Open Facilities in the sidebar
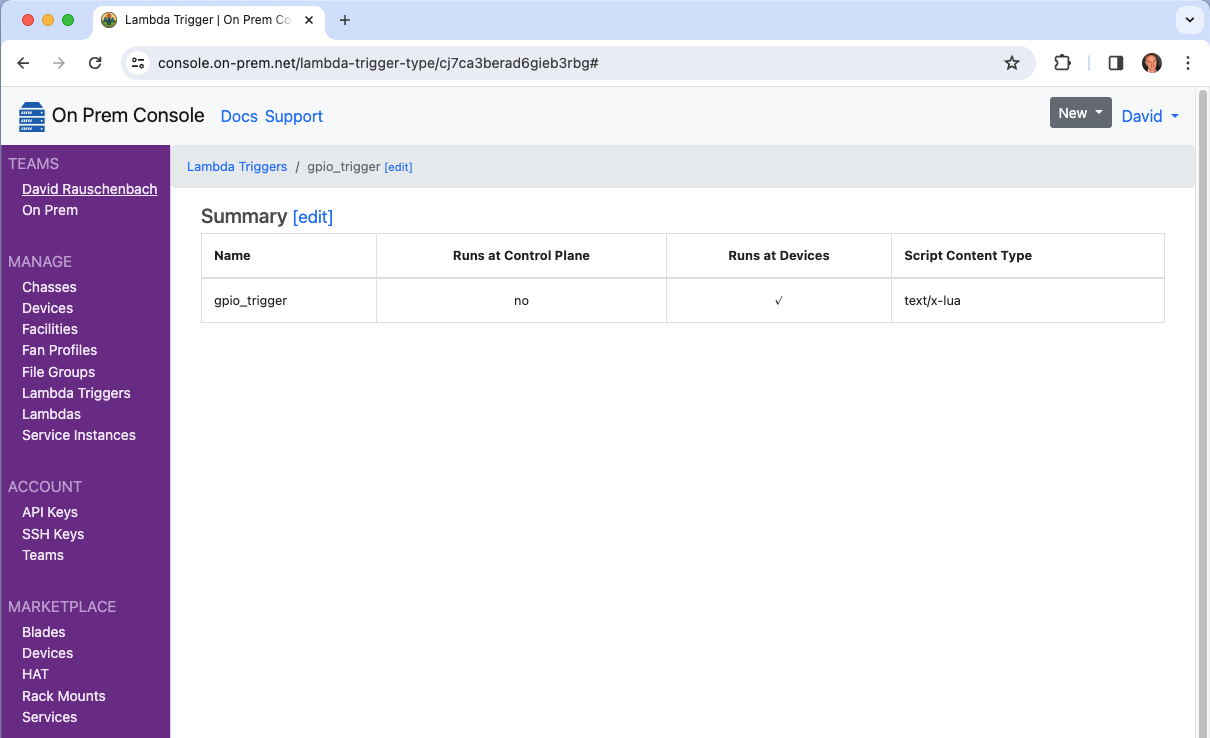Image resolution: width=1210 pixels, height=738 pixels. pyautogui.click(x=50, y=329)
